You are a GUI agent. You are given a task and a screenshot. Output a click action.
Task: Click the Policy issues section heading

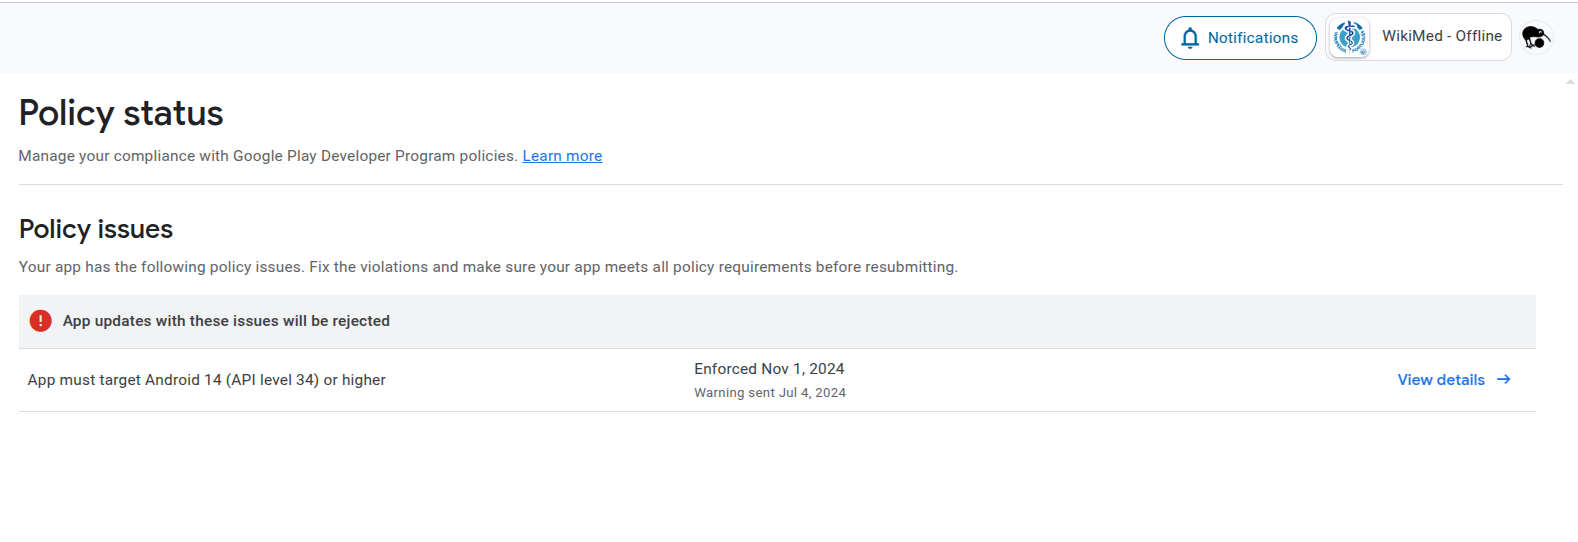click(96, 230)
